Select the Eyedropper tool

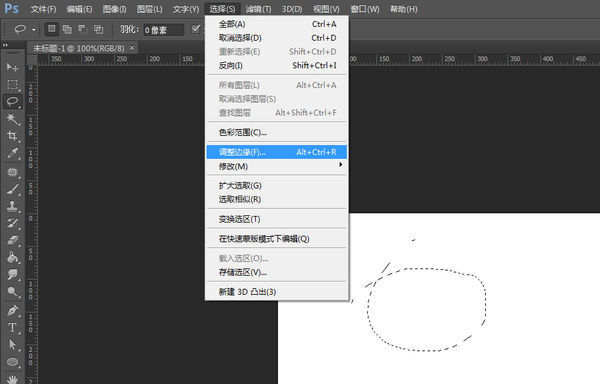12,153
